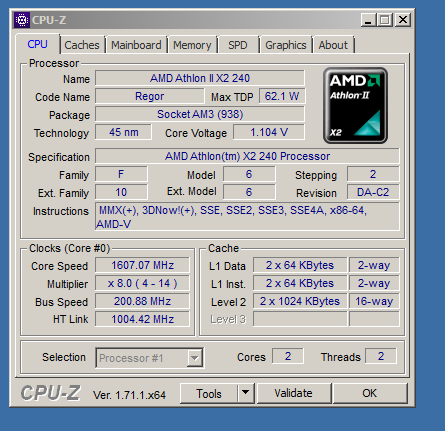Click the Level 2 size 2 x 1024 KBytes
Image resolution: width=445 pixels, height=431 pixels.
[300, 301]
